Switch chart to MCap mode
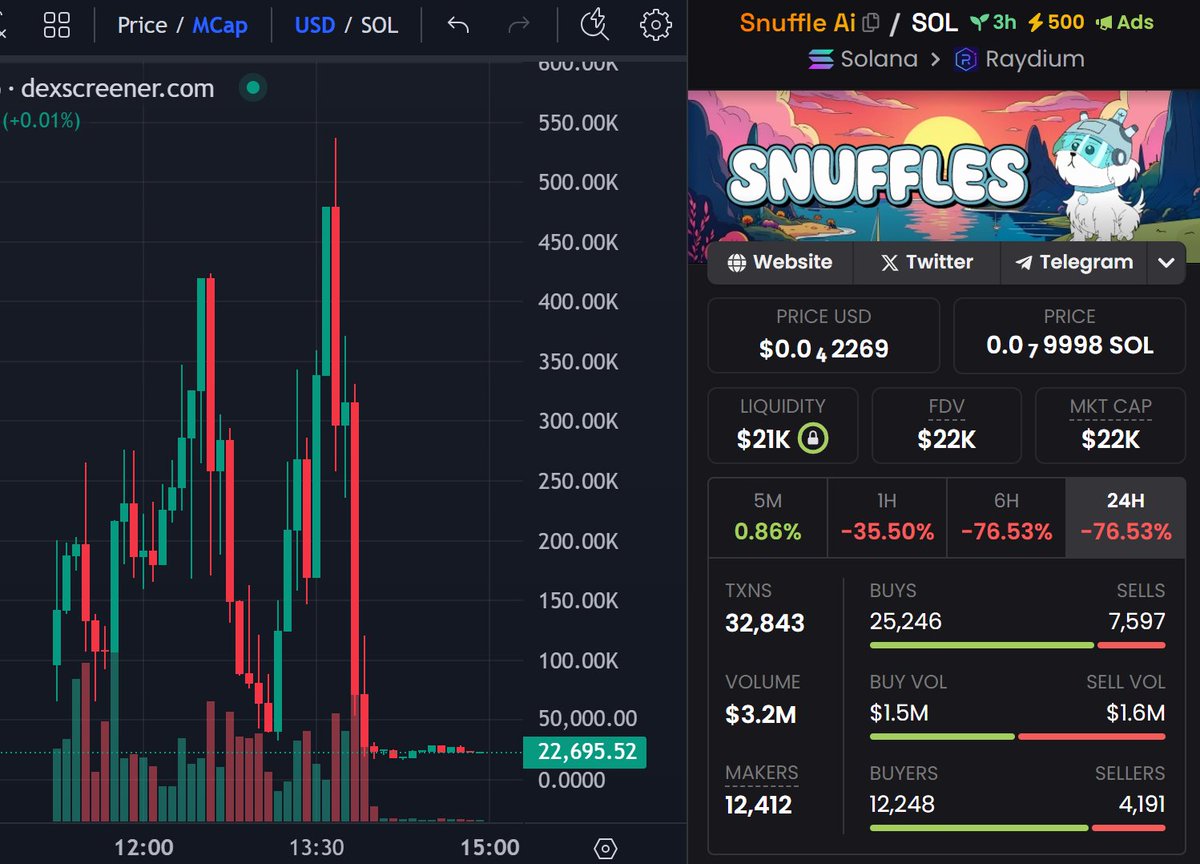Screen dimensions: 1200x864 pyautogui.click(x=219, y=25)
